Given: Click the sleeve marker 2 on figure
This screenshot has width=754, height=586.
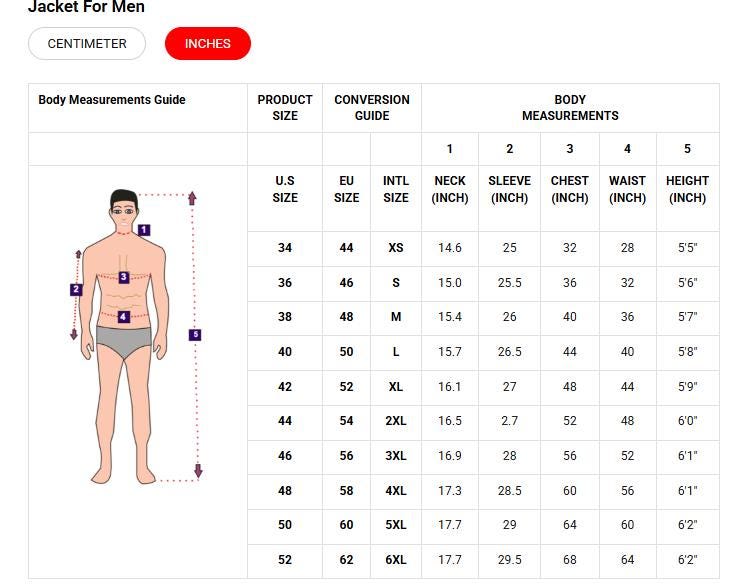Looking at the screenshot, I should point(76,290).
